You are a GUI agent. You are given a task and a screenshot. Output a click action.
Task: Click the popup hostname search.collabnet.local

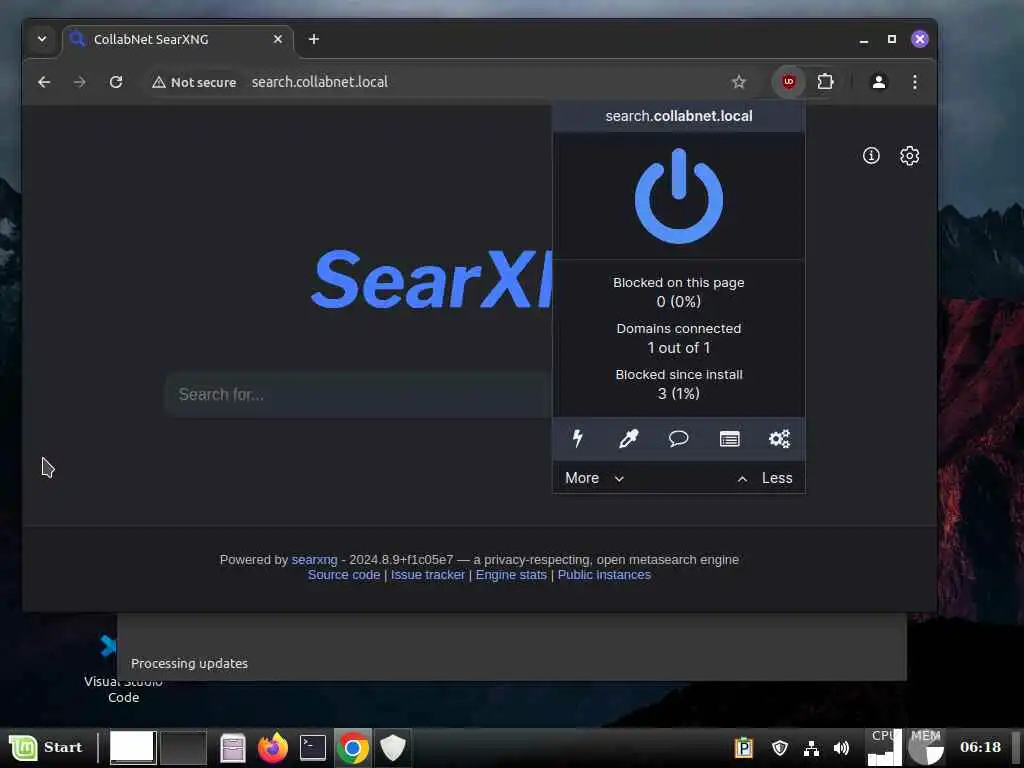click(x=679, y=116)
